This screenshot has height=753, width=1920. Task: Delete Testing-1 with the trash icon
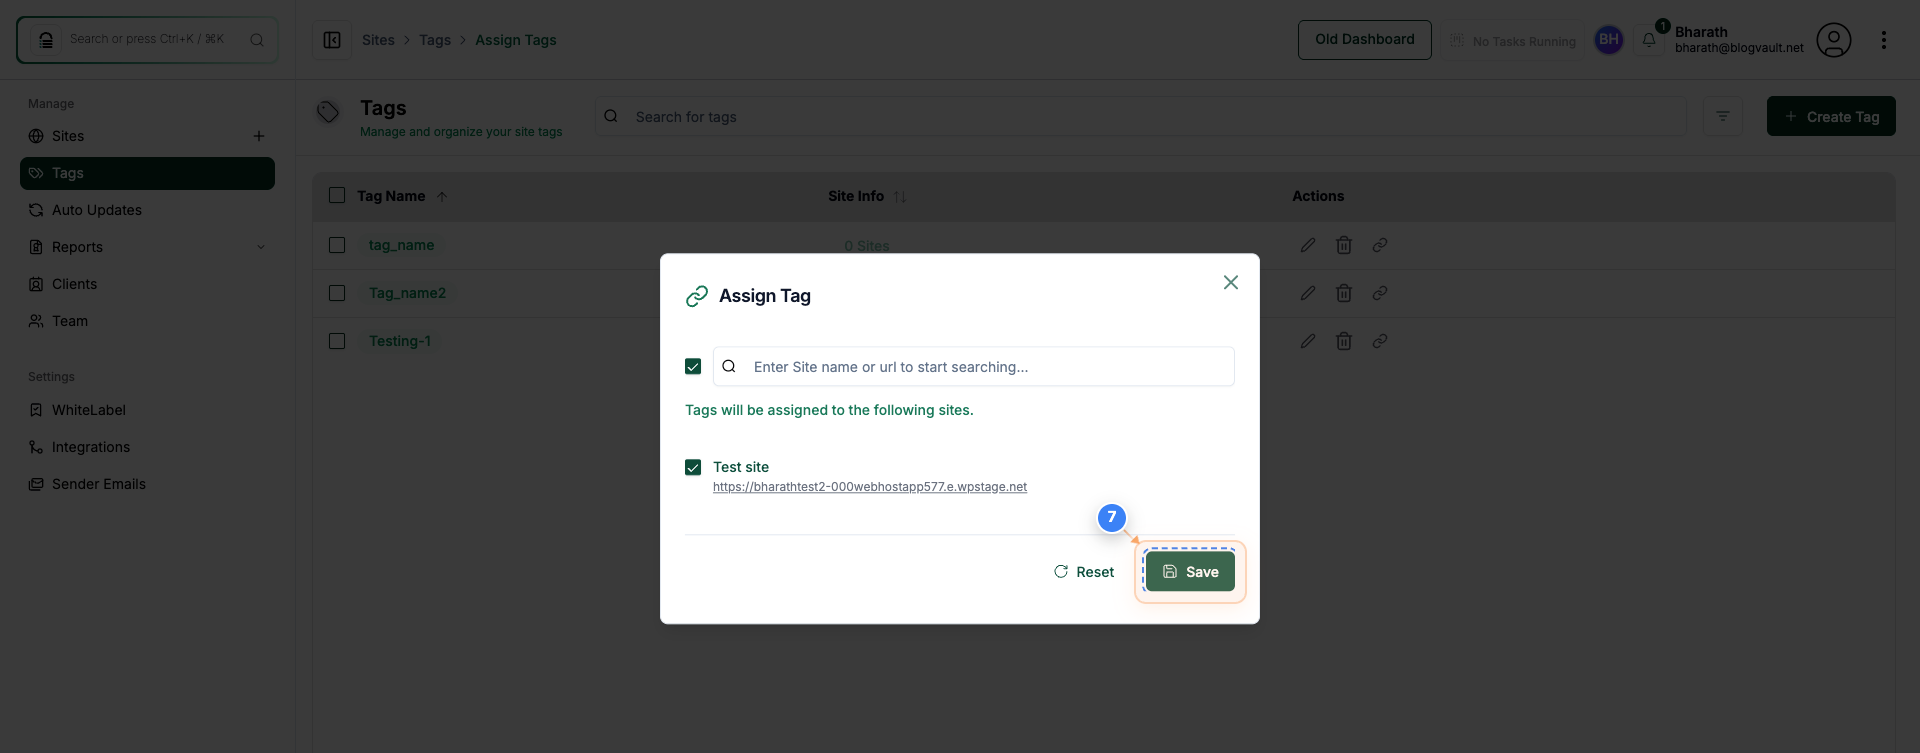pos(1344,341)
